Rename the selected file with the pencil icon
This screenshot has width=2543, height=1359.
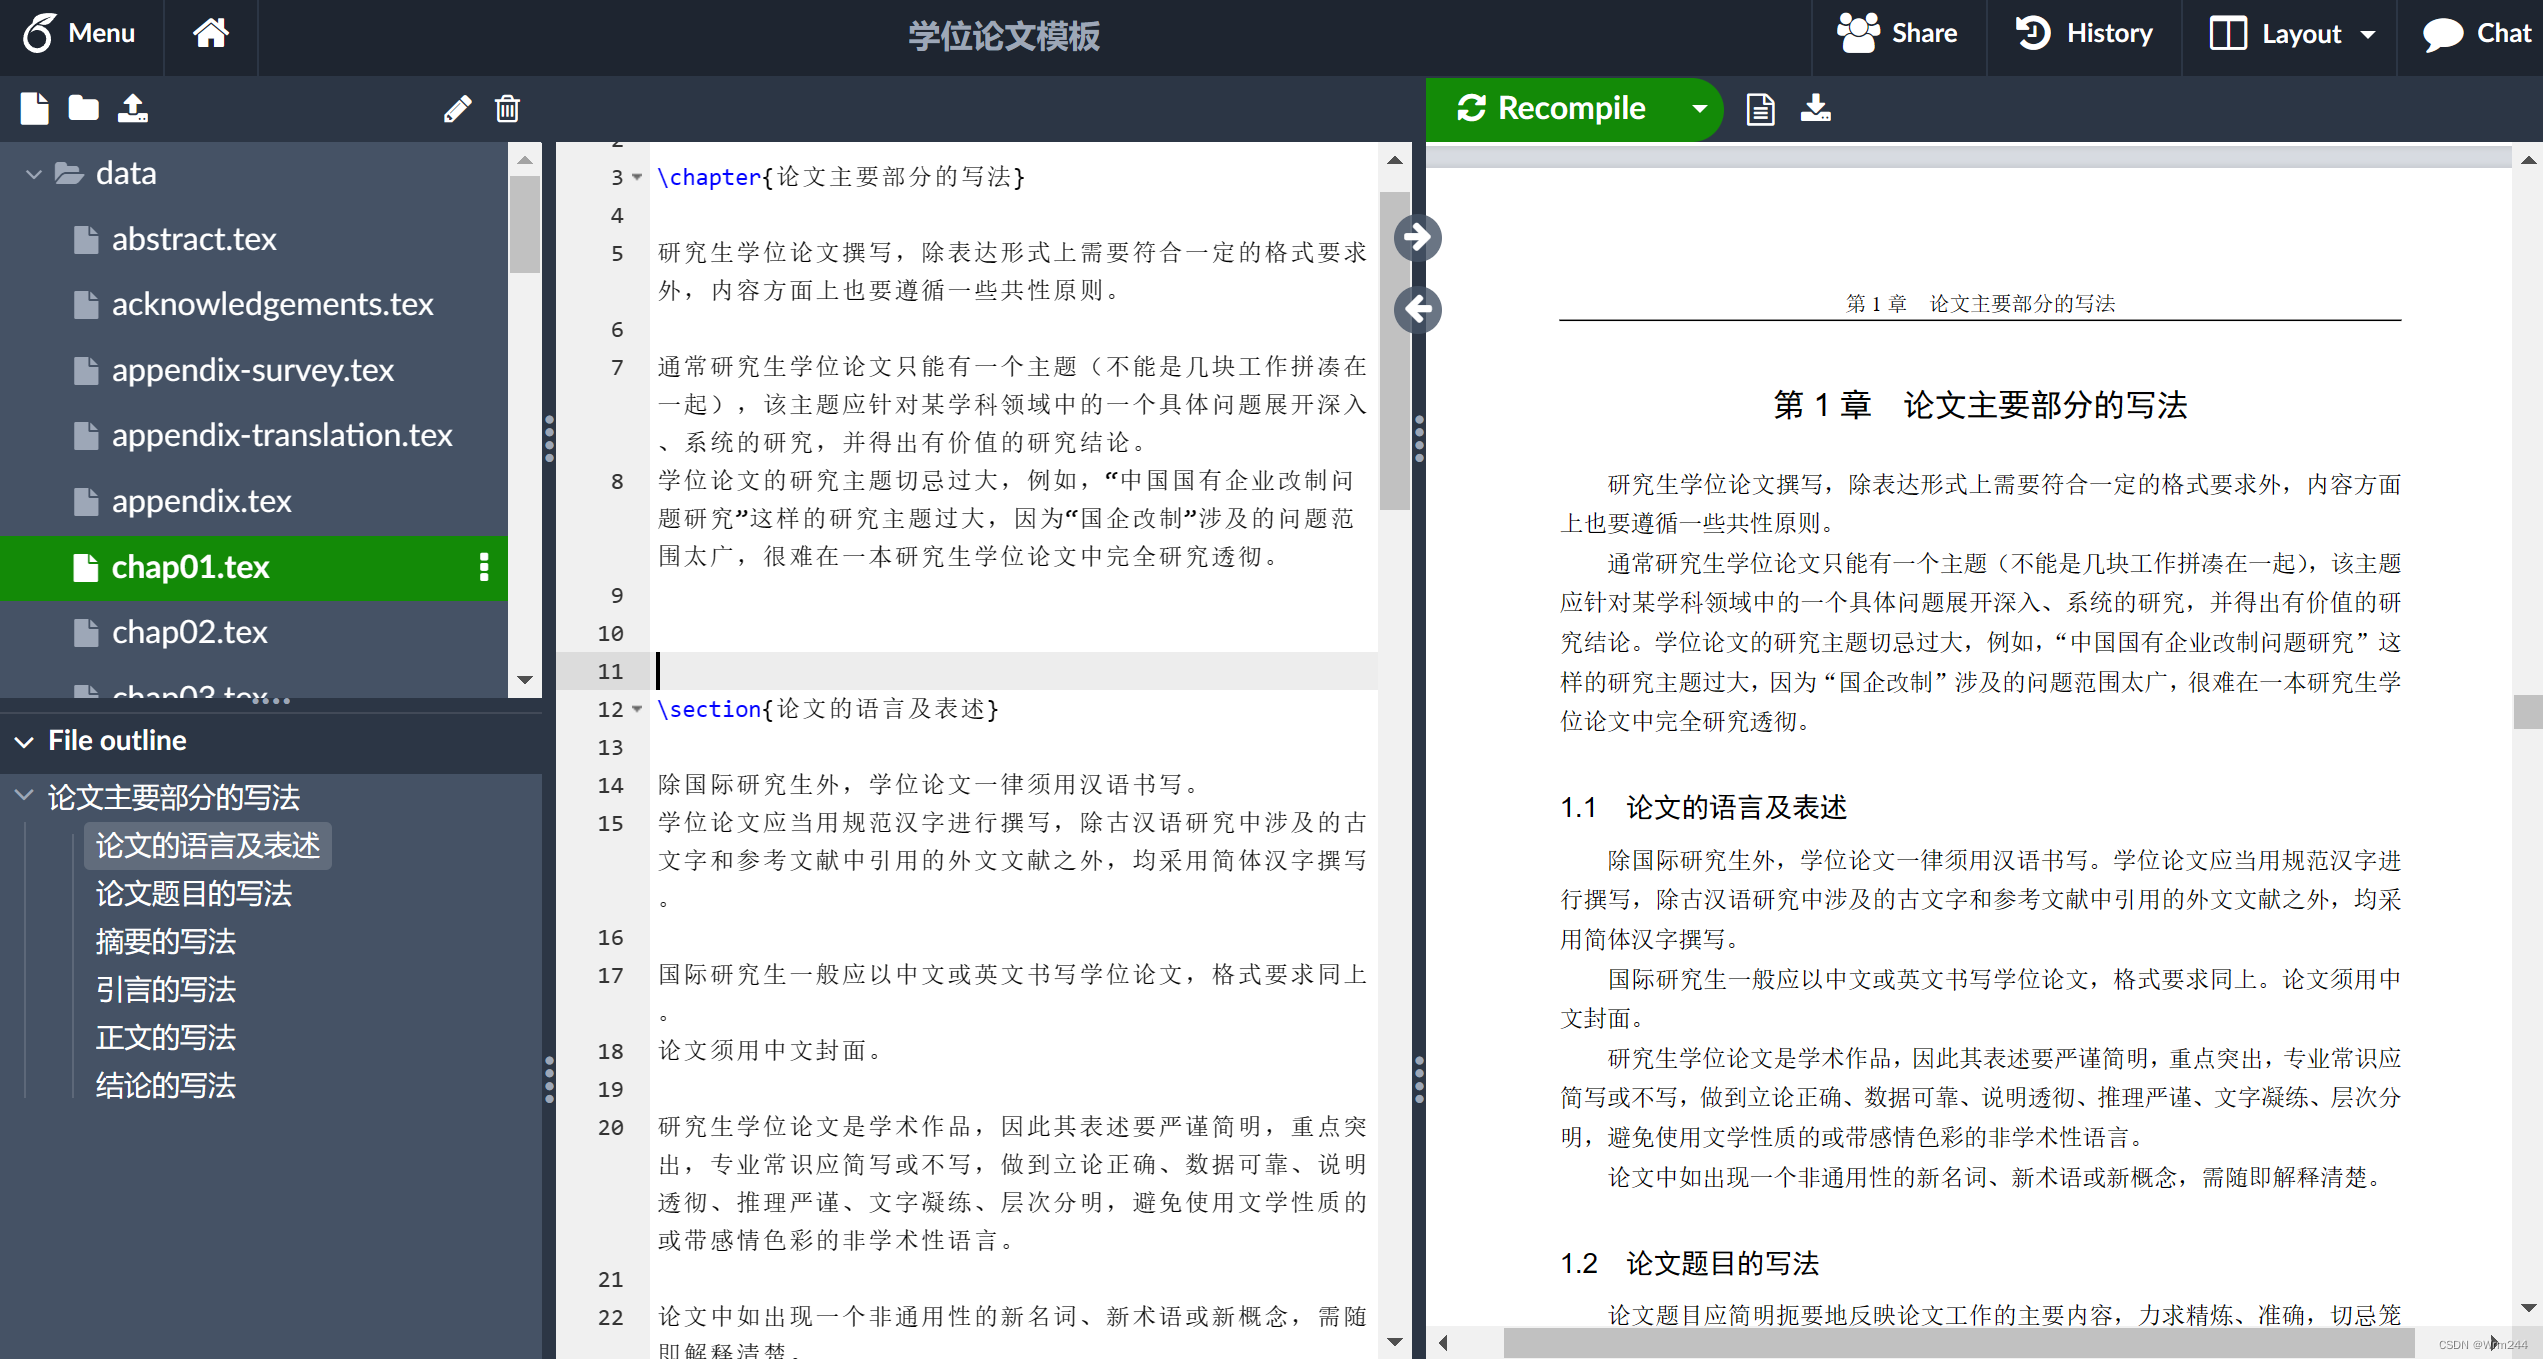[458, 108]
